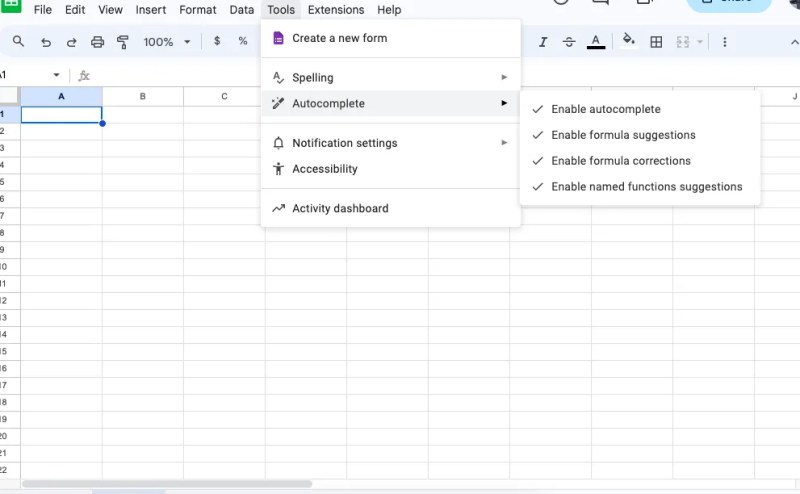Screen dimensions: 800x494
Task: Click the Spelling check icon
Action: (278, 78)
